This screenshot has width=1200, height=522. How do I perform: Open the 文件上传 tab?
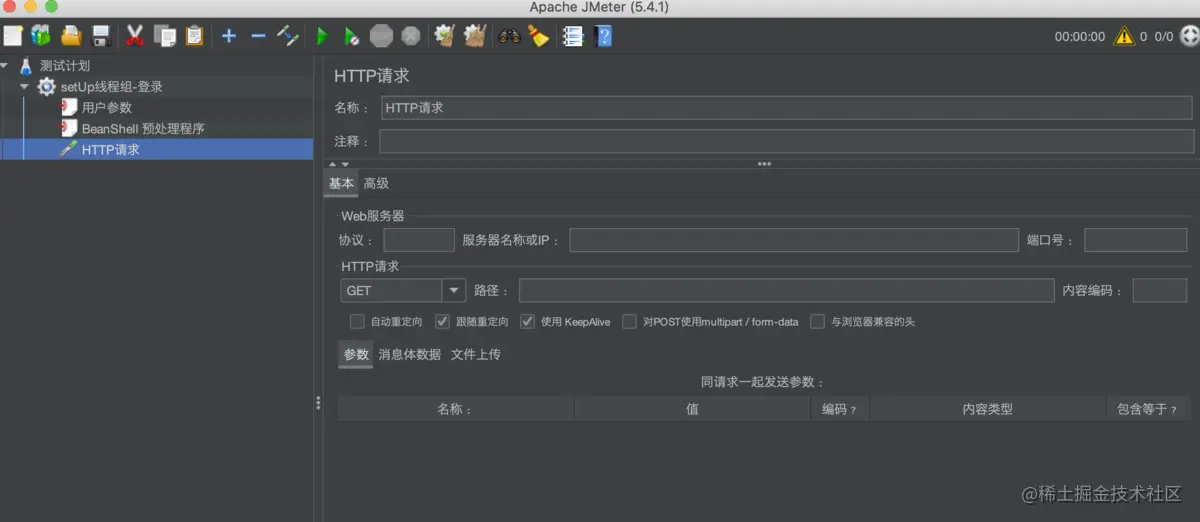475,354
